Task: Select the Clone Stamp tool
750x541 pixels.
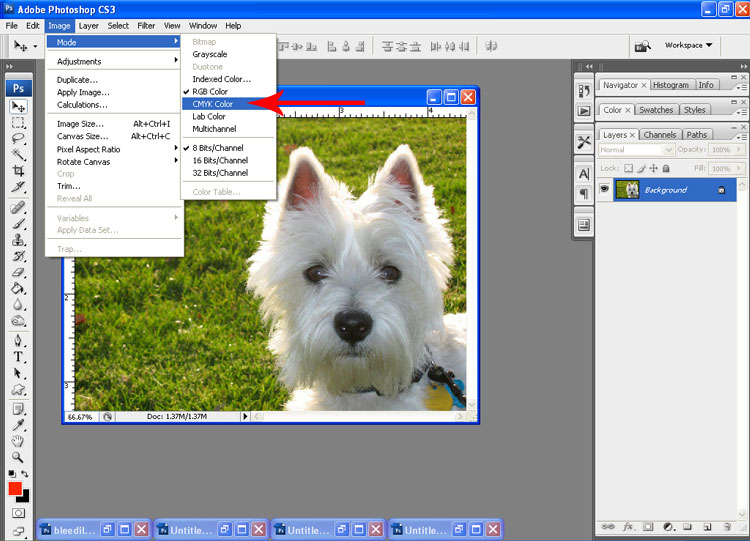Action: tap(18, 240)
